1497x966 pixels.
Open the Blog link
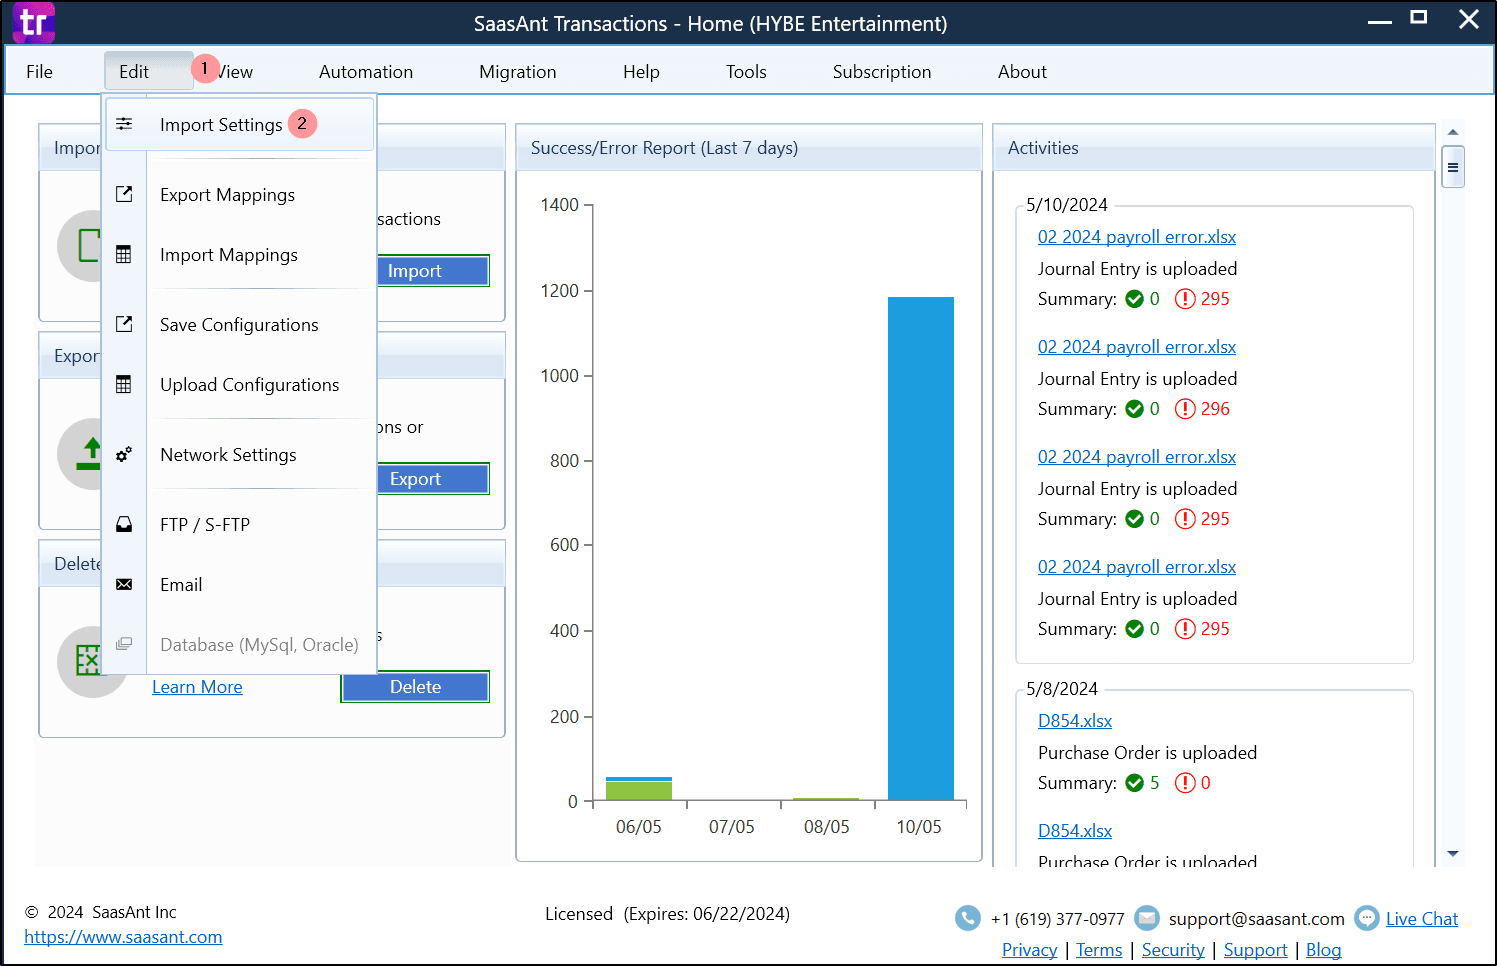pos(1323,949)
